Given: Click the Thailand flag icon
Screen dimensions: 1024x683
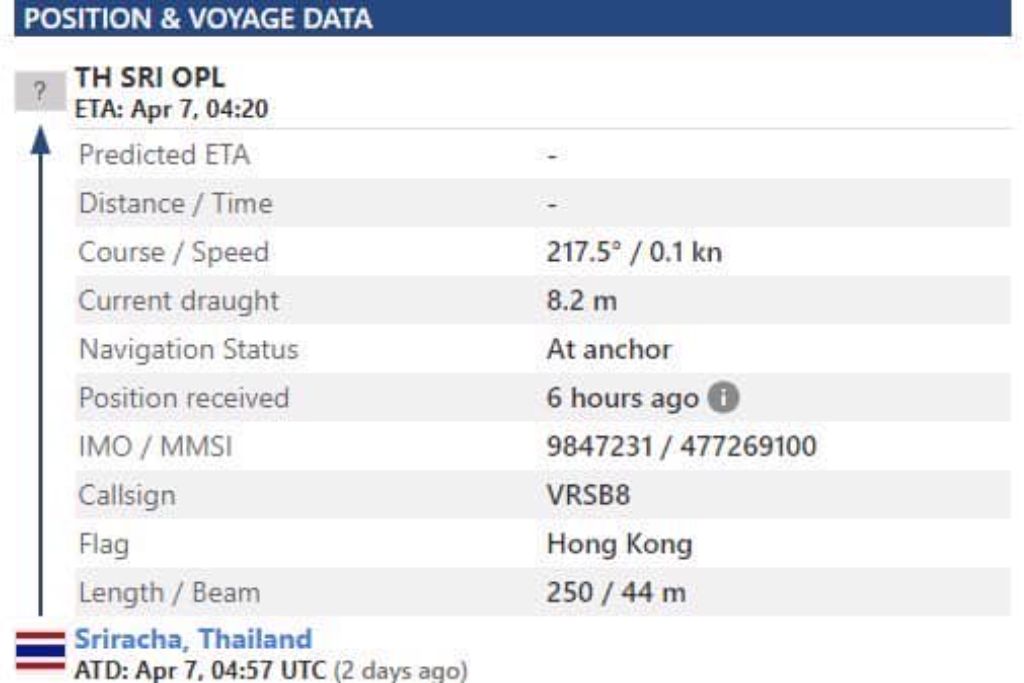Looking at the screenshot, I should [40, 650].
